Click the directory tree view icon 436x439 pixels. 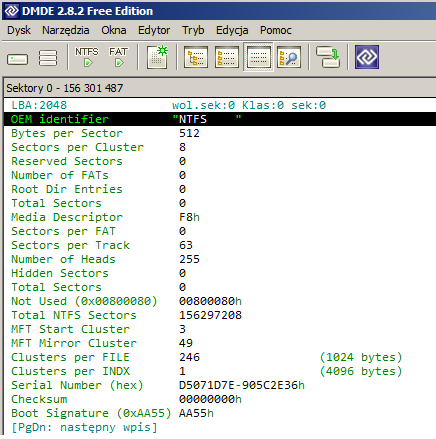point(196,57)
